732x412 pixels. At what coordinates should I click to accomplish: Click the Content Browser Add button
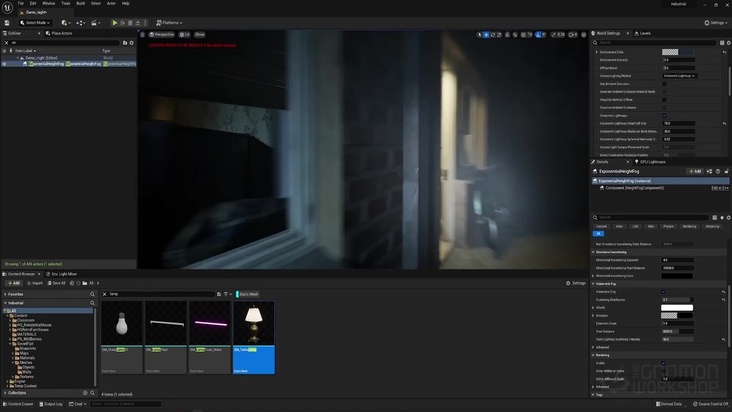14,283
